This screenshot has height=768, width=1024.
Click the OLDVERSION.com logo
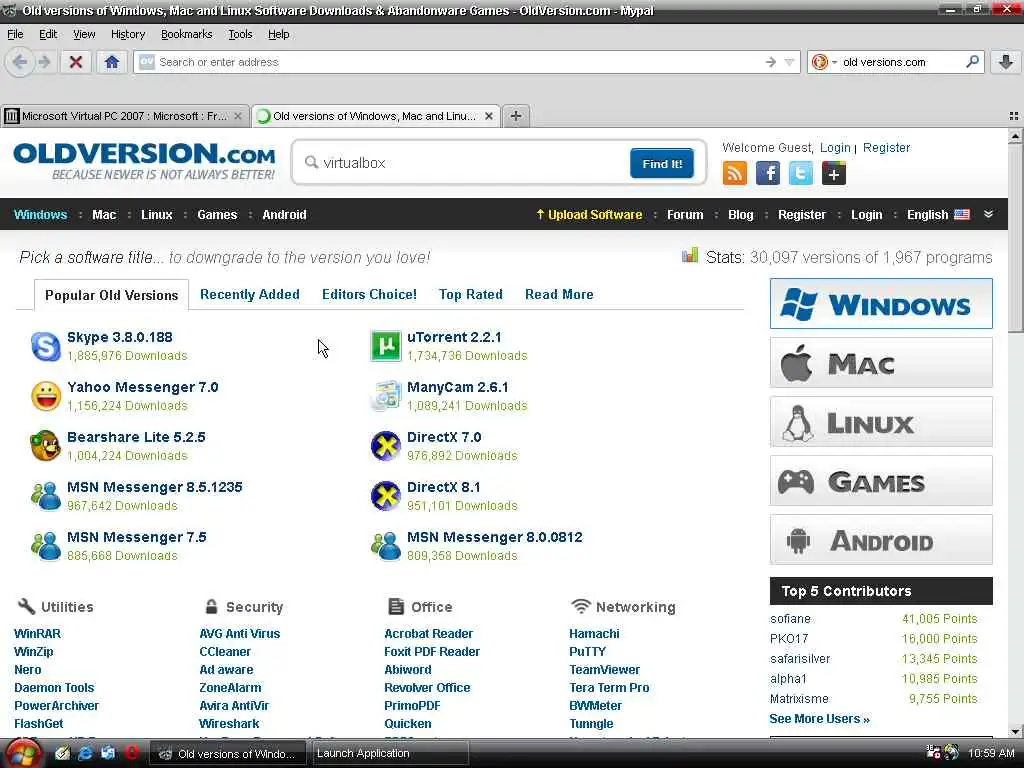(x=144, y=161)
